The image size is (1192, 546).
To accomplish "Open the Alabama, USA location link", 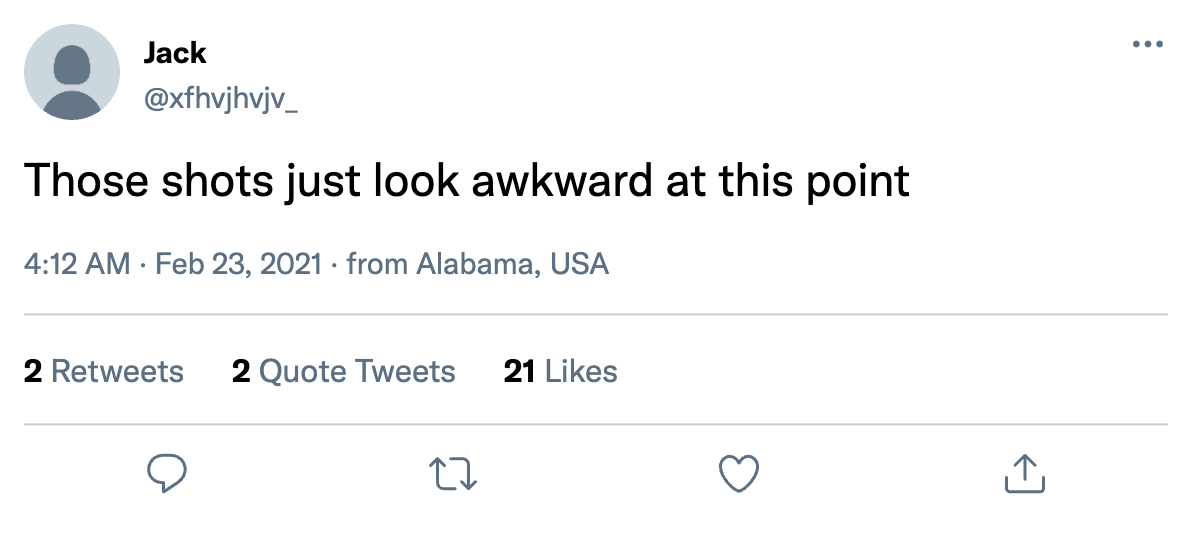I will tap(512, 264).
